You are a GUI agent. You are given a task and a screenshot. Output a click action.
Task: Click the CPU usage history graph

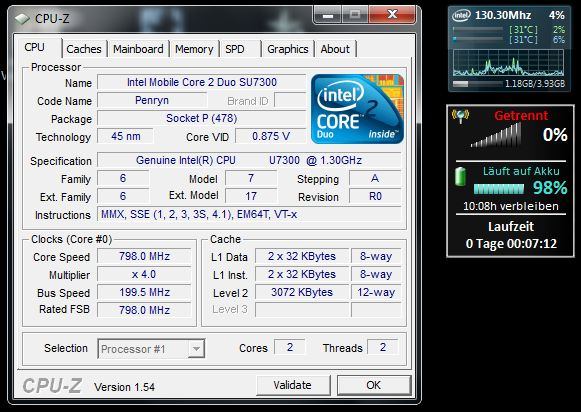point(508,63)
